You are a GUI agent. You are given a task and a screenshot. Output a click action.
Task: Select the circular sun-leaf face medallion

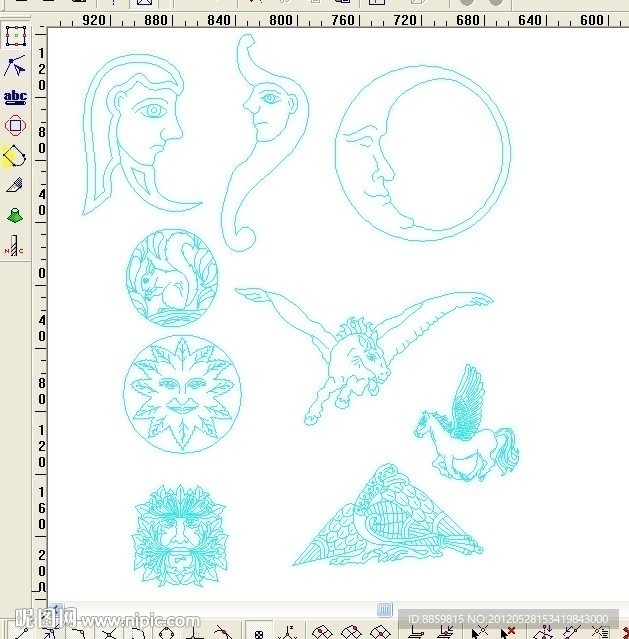182,392
